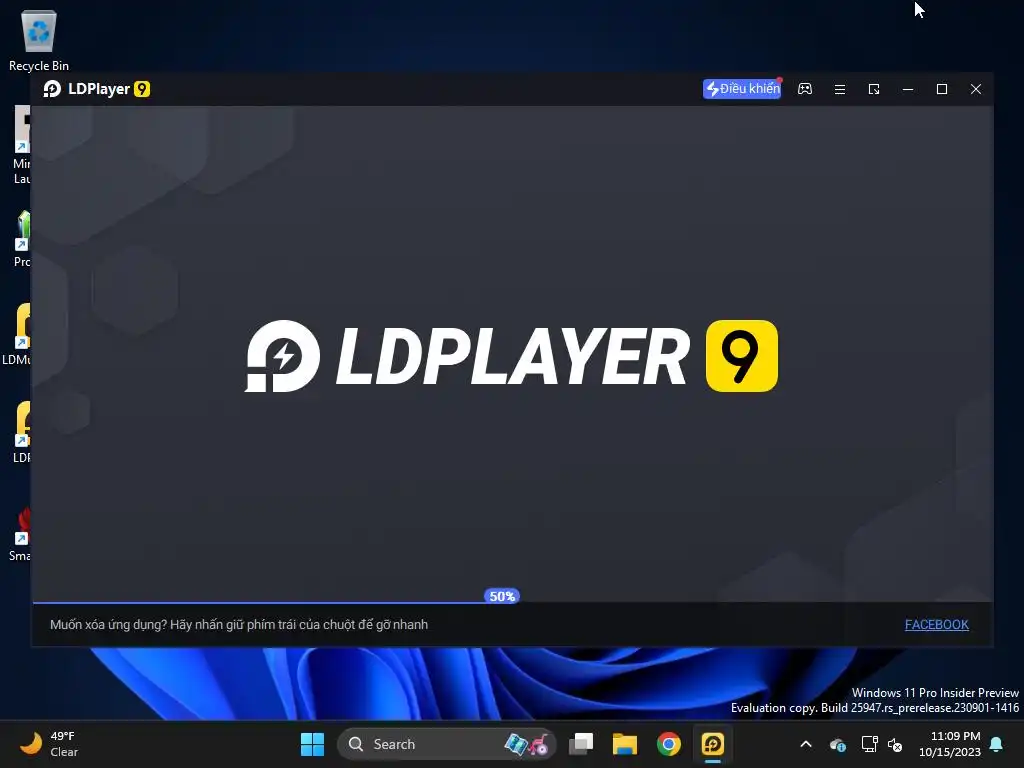Screen dimensions: 1024x768
Task: Open the notifications bell icon
Action: click(997, 744)
